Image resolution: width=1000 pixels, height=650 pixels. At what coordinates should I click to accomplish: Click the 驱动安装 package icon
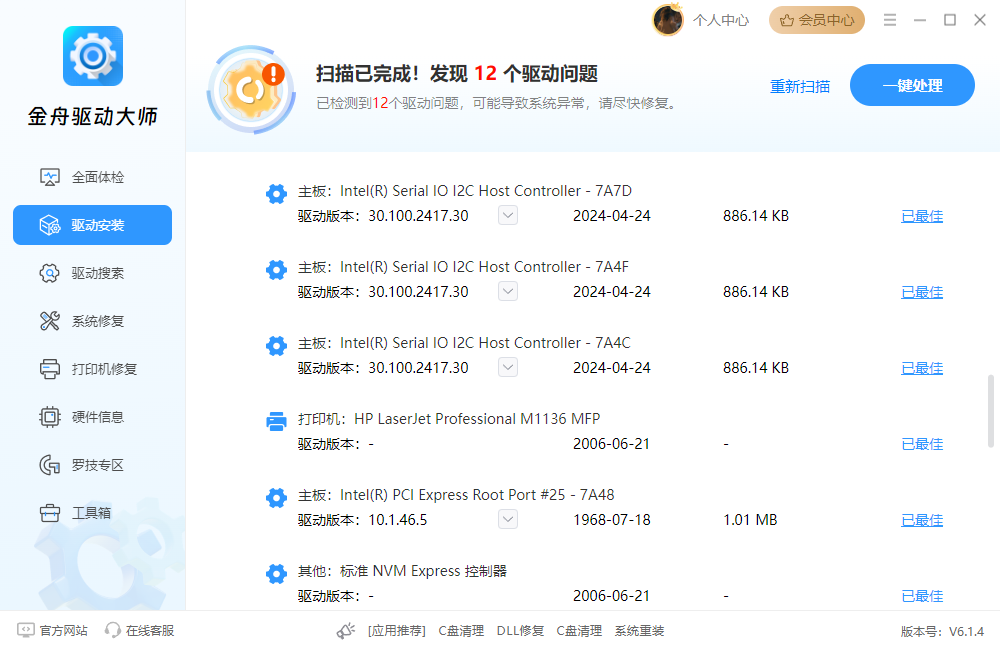[50, 225]
